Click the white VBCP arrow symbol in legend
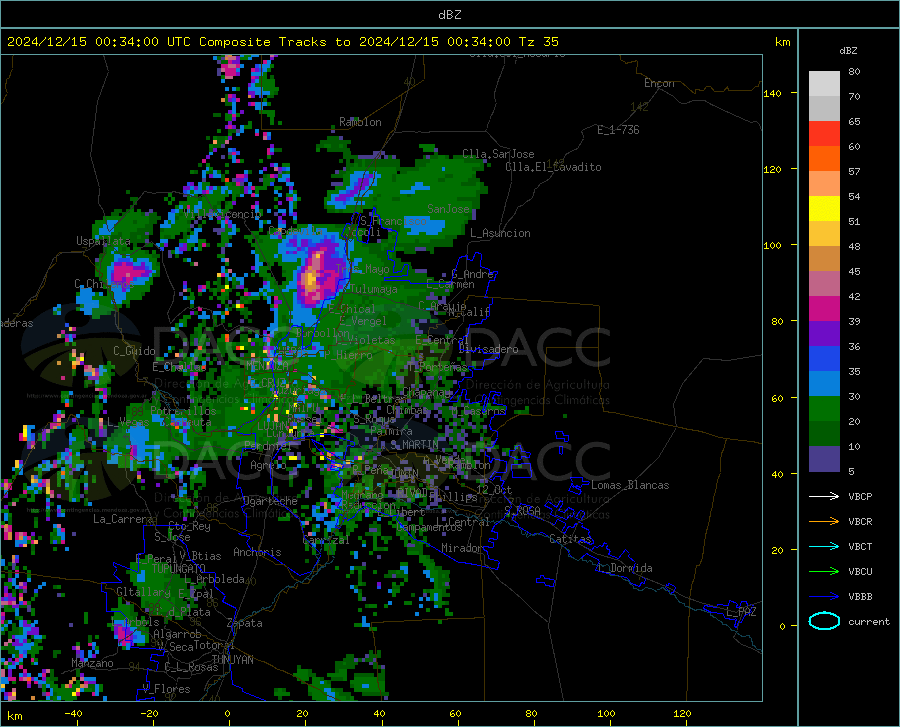Viewport: 900px width, 727px height. (x=824, y=496)
